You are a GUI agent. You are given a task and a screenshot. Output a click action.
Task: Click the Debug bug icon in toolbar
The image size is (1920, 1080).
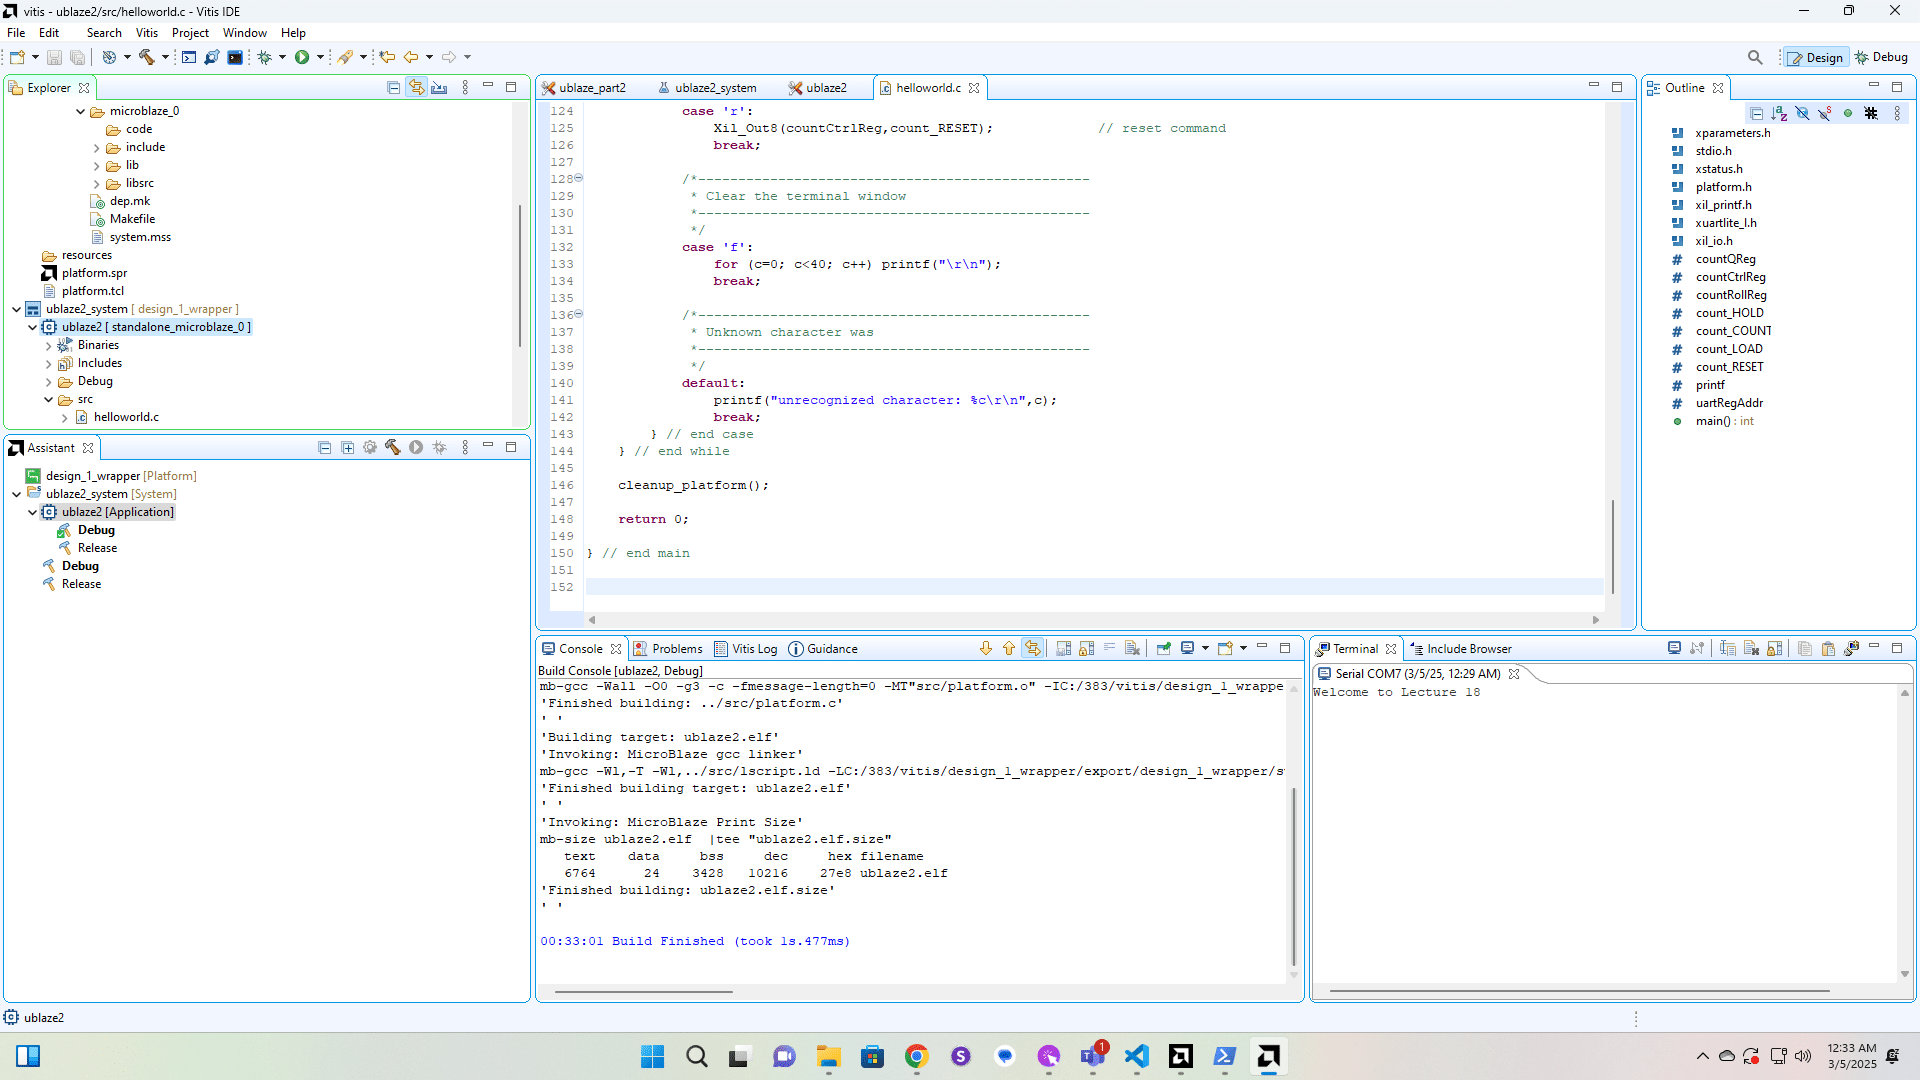coord(264,57)
